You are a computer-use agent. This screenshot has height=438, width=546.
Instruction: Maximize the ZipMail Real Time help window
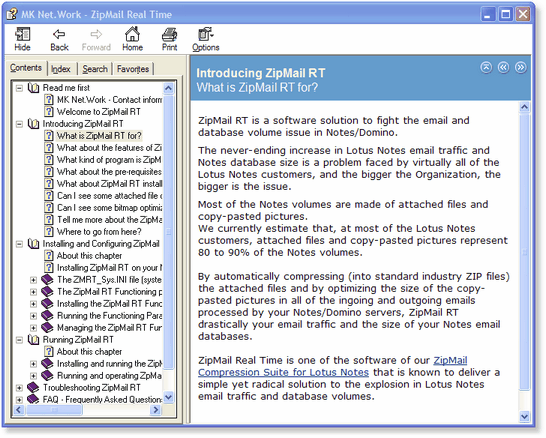click(505, 14)
